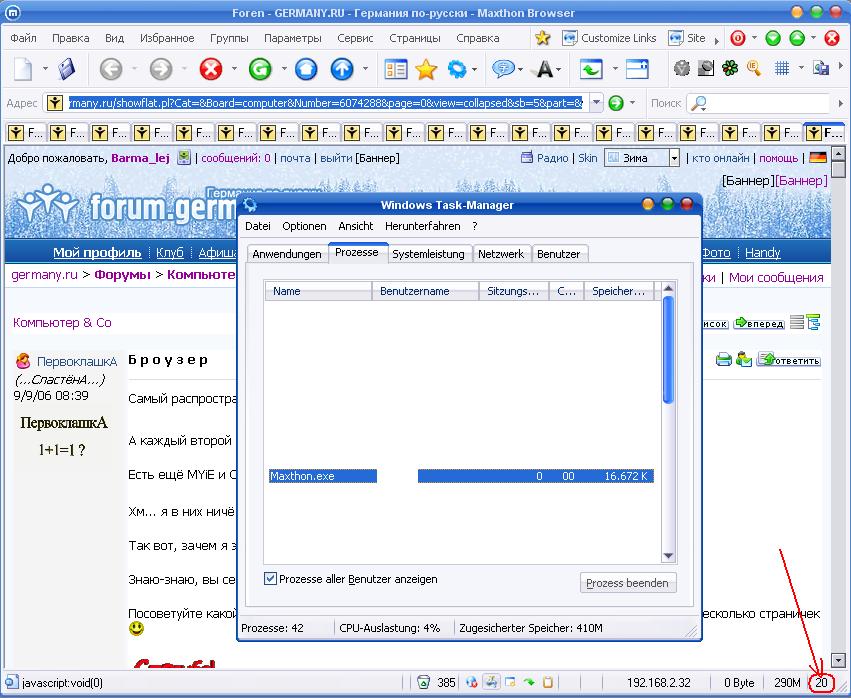The image size is (851, 698).
Task: Click the clipboard icon in status bar
Action: click(548, 682)
